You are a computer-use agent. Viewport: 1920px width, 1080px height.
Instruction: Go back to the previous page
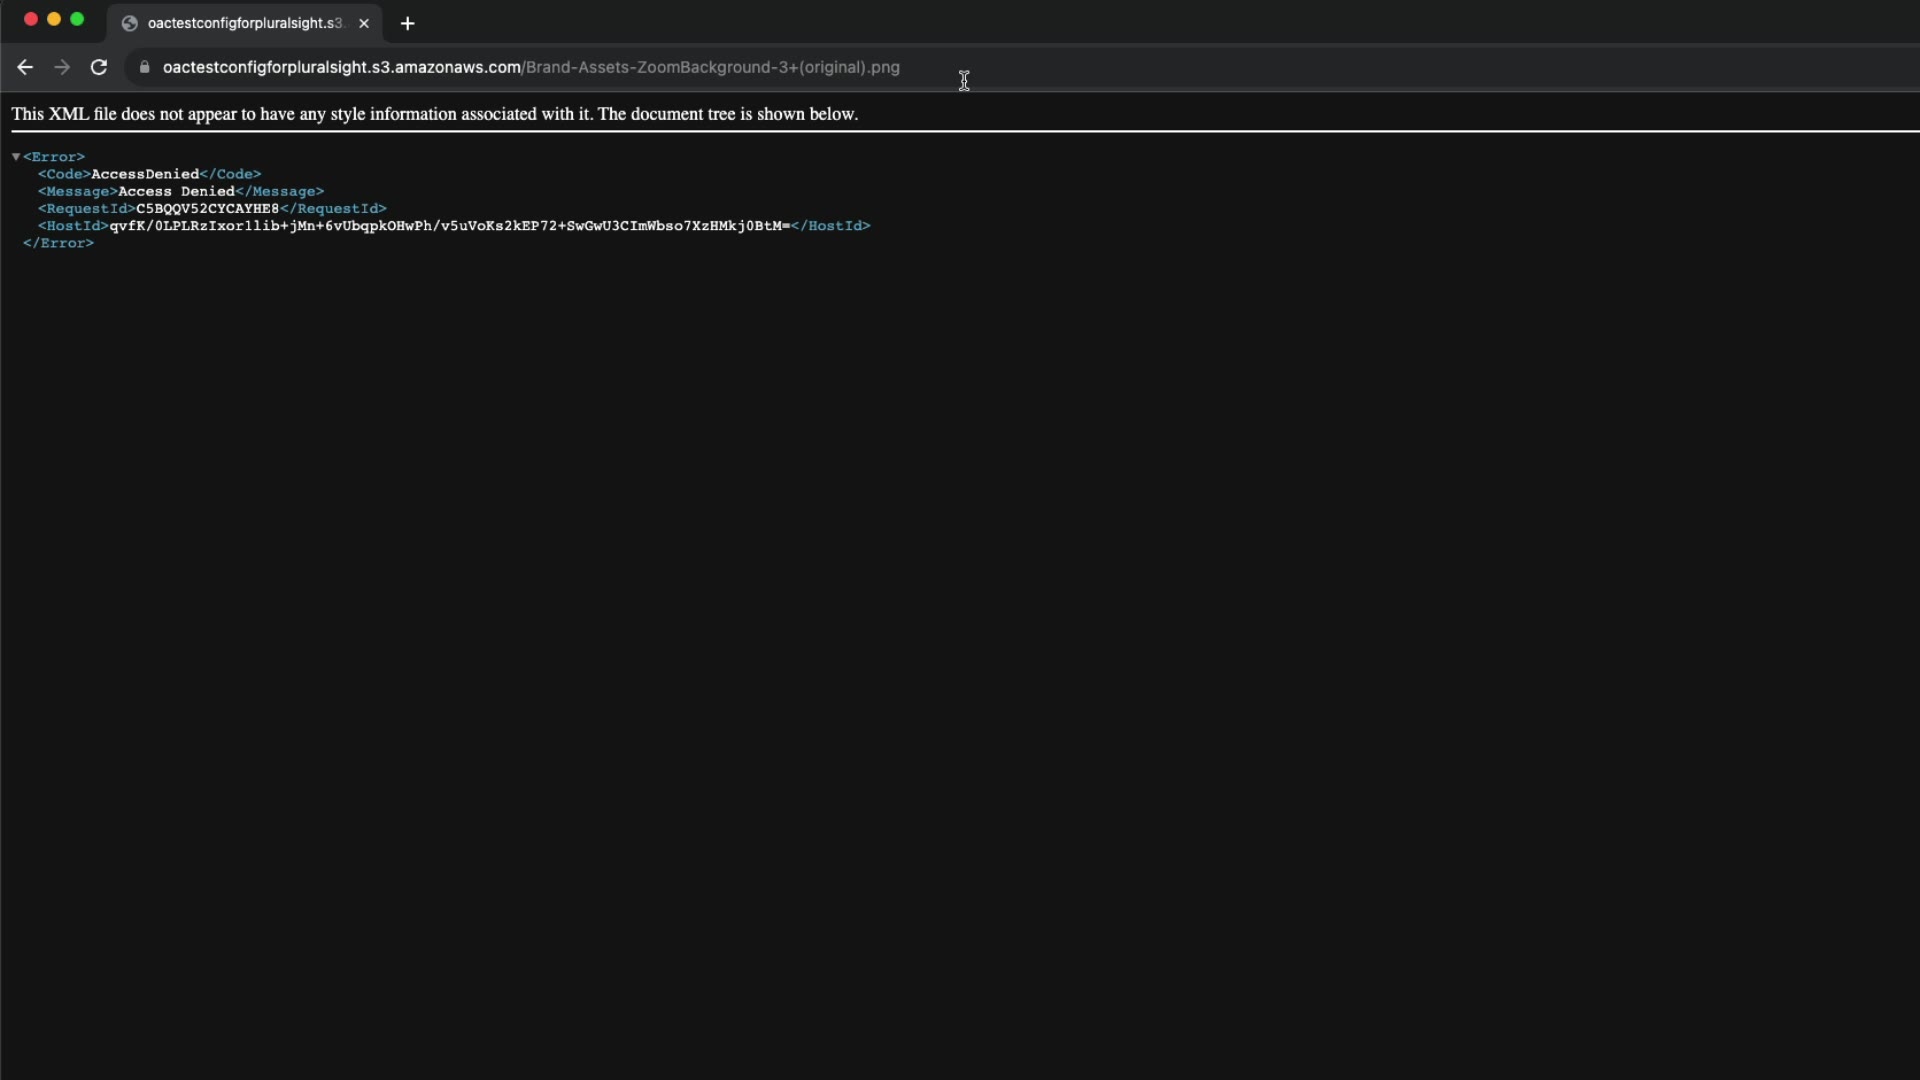tap(25, 67)
